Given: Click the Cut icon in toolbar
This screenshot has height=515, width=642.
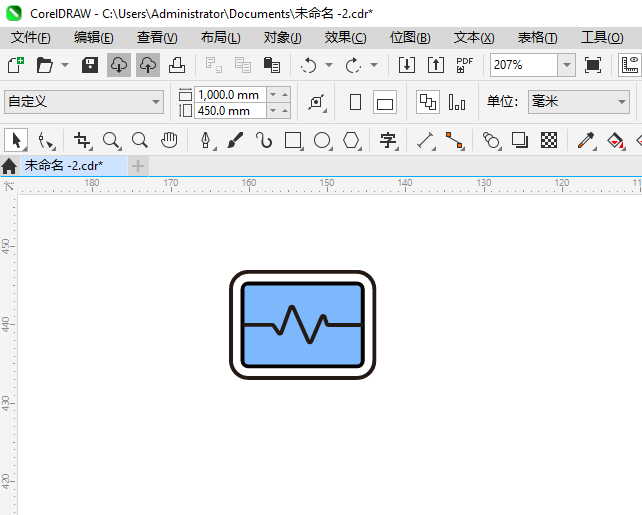Looking at the screenshot, I should tap(214, 65).
